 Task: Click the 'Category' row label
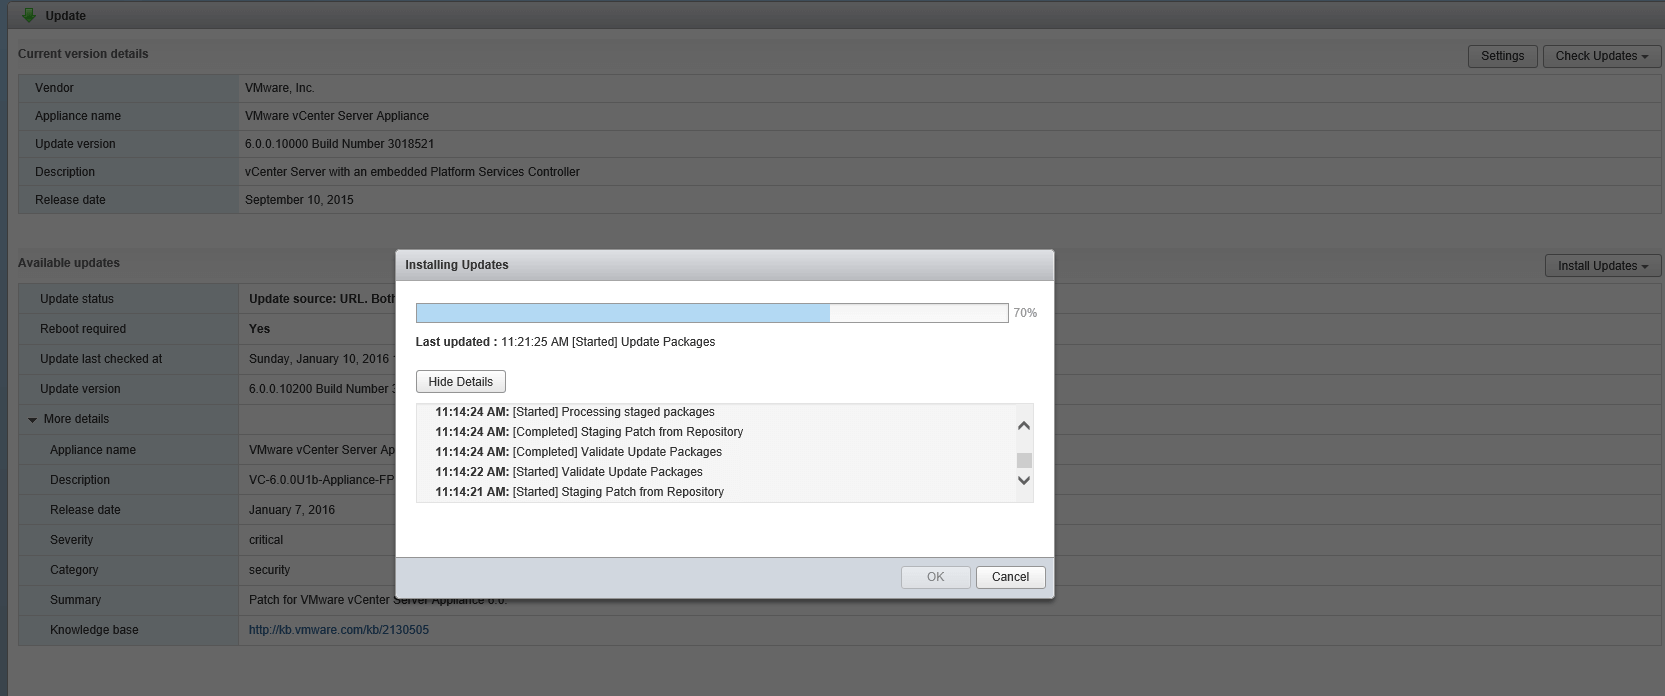click(x=74, y=570)
